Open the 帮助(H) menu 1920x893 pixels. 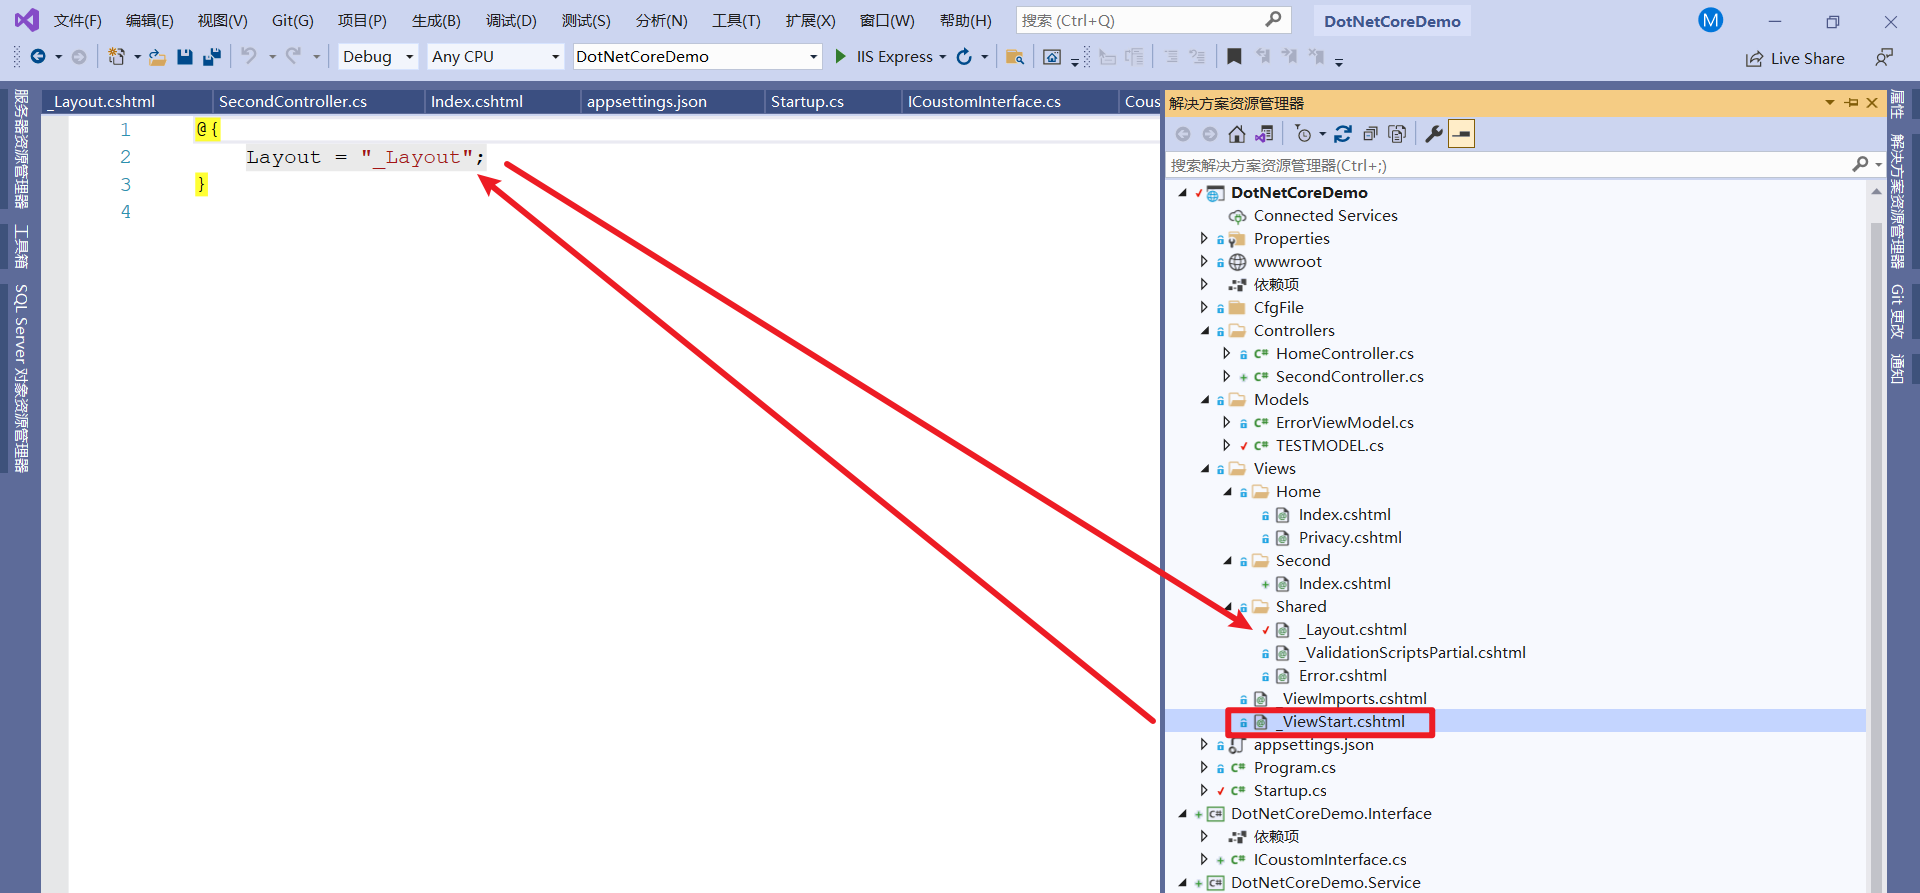point(966,20)
